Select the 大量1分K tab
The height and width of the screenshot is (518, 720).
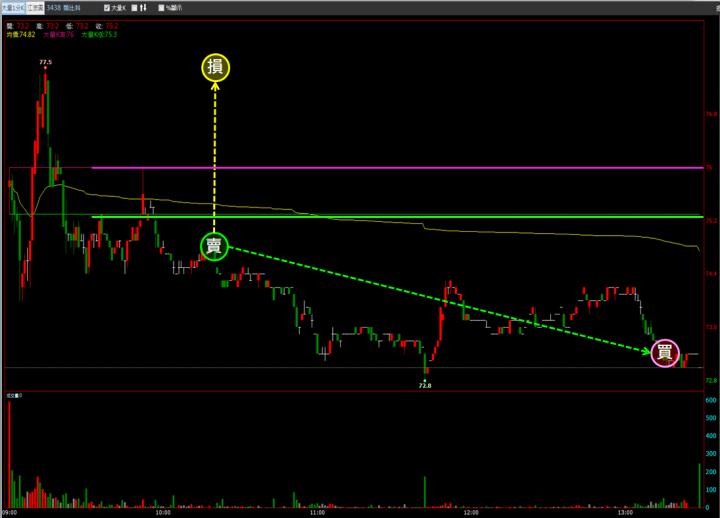pyautogui.click(x=13, y=8)
